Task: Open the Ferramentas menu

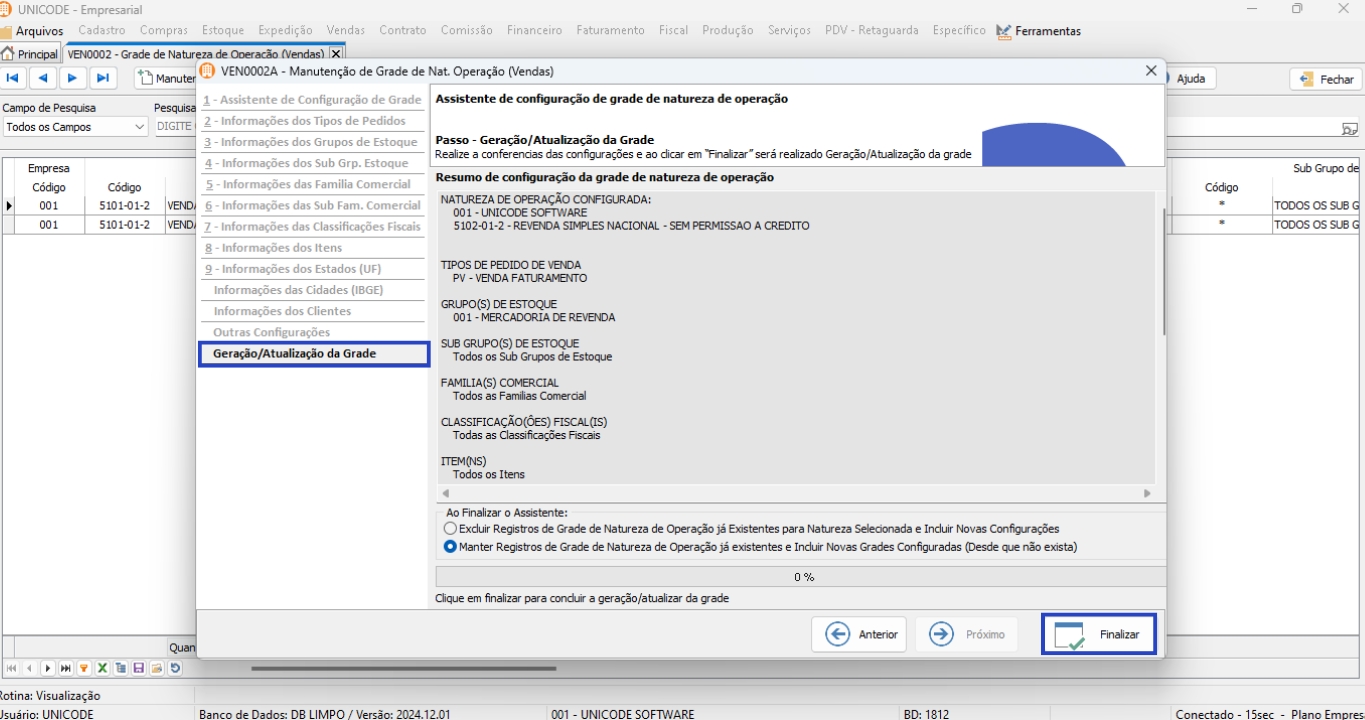Action: click(1039, 31)
